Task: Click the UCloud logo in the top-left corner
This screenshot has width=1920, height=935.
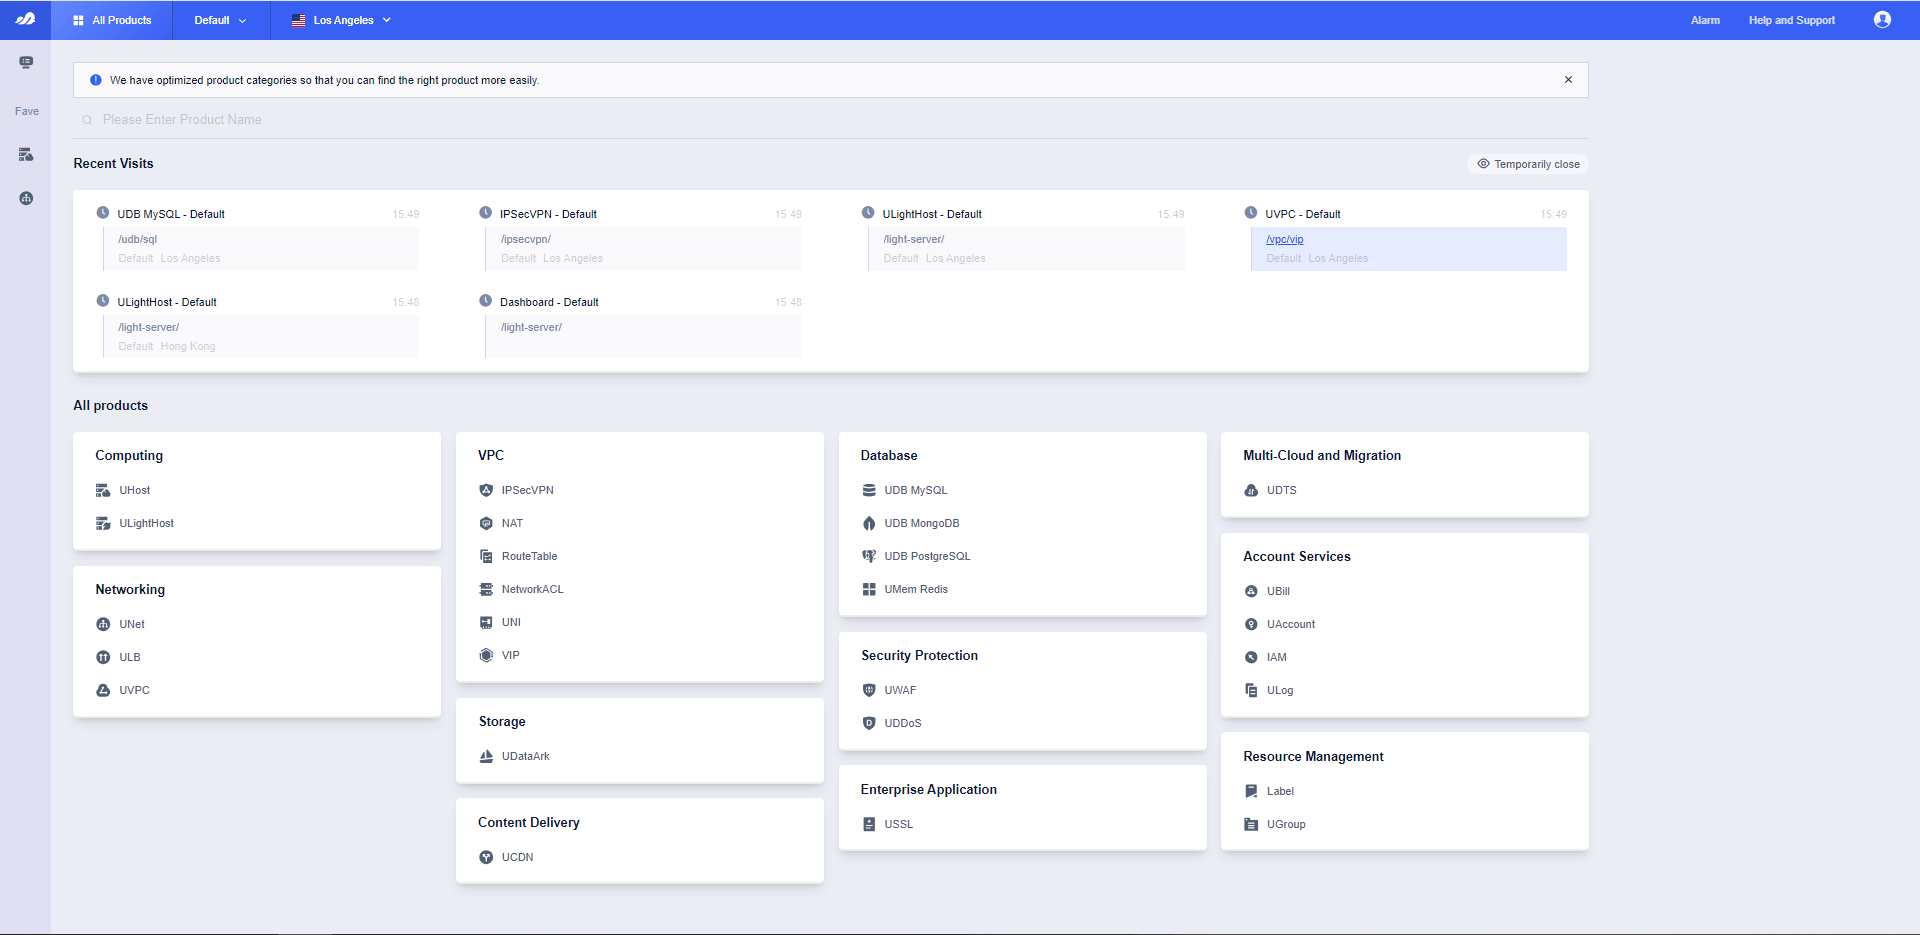Action: coord(25,18)
